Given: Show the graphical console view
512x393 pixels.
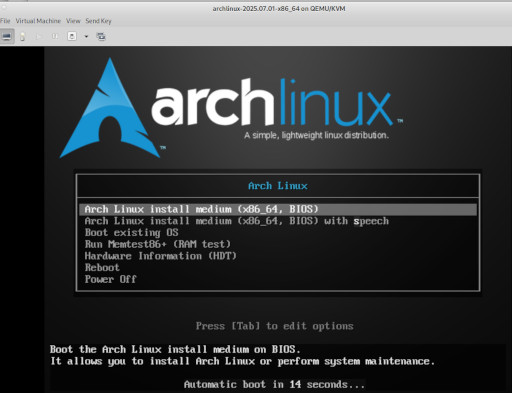Looking at the screenshot, I should 7,36.
